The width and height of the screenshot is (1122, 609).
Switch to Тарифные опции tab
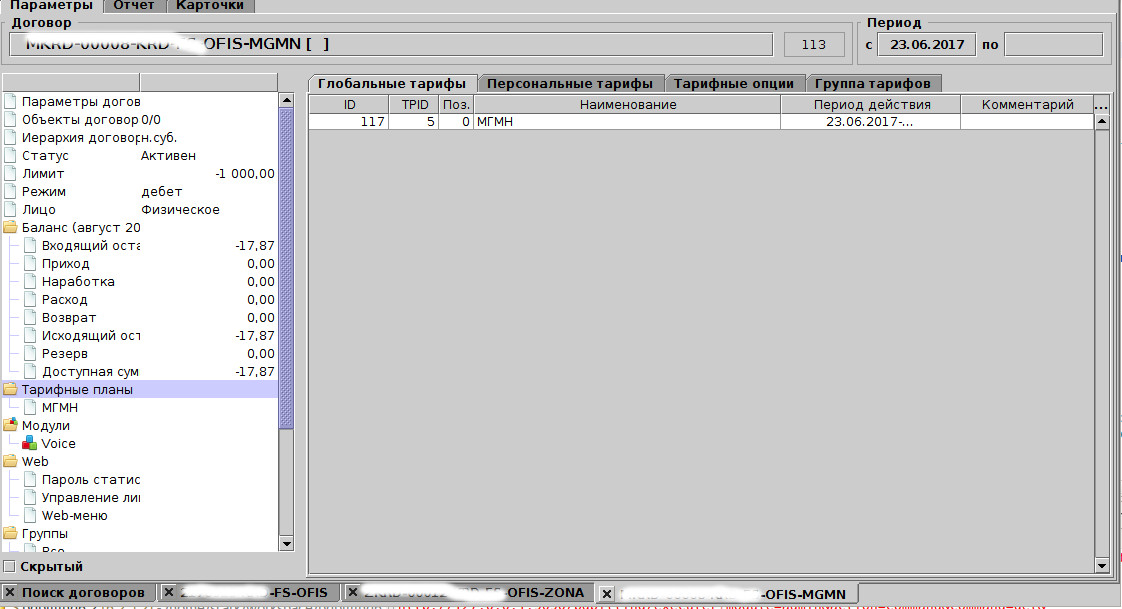point(733,83)
